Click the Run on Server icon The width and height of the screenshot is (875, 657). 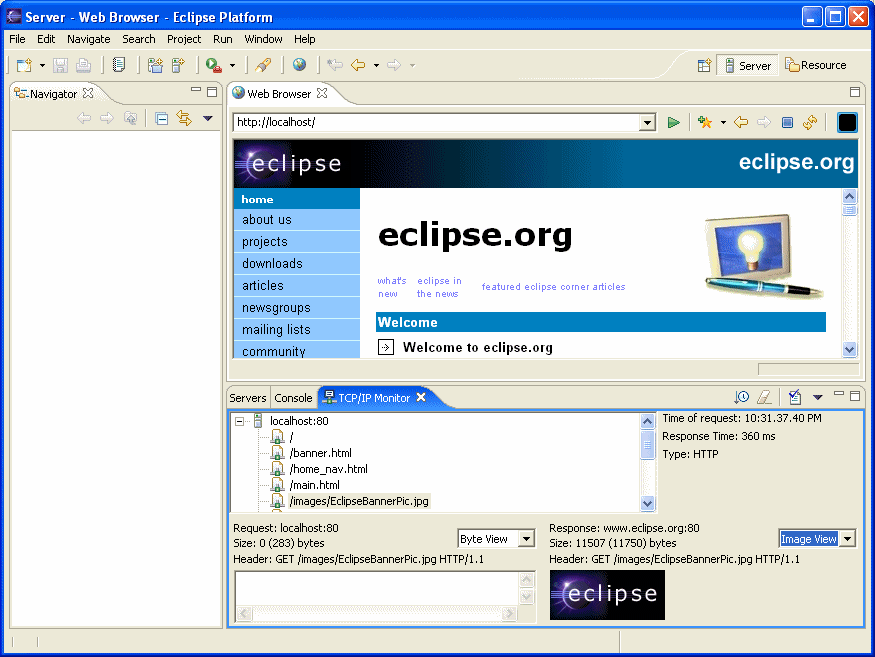[x=214, y=65]
